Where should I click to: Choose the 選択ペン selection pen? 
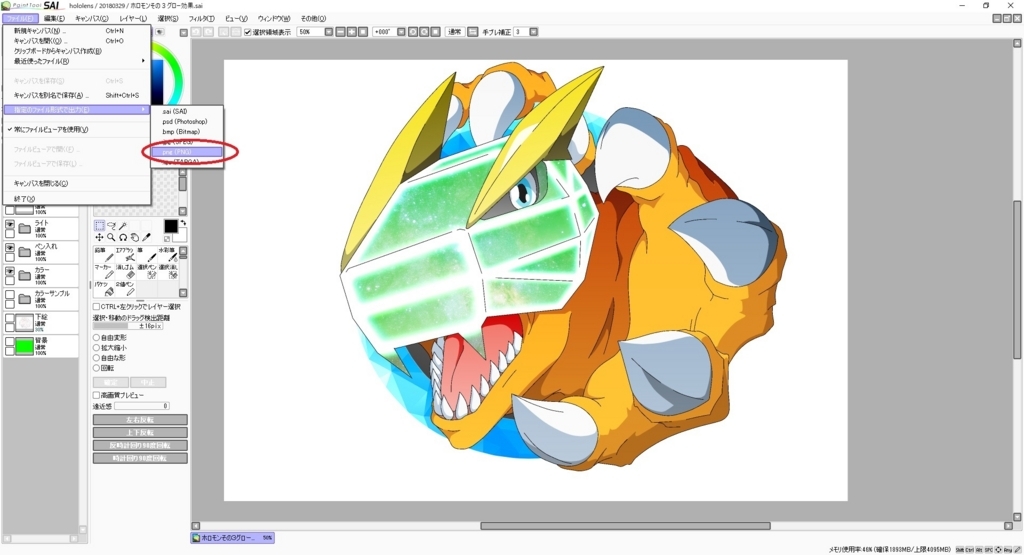146,272
